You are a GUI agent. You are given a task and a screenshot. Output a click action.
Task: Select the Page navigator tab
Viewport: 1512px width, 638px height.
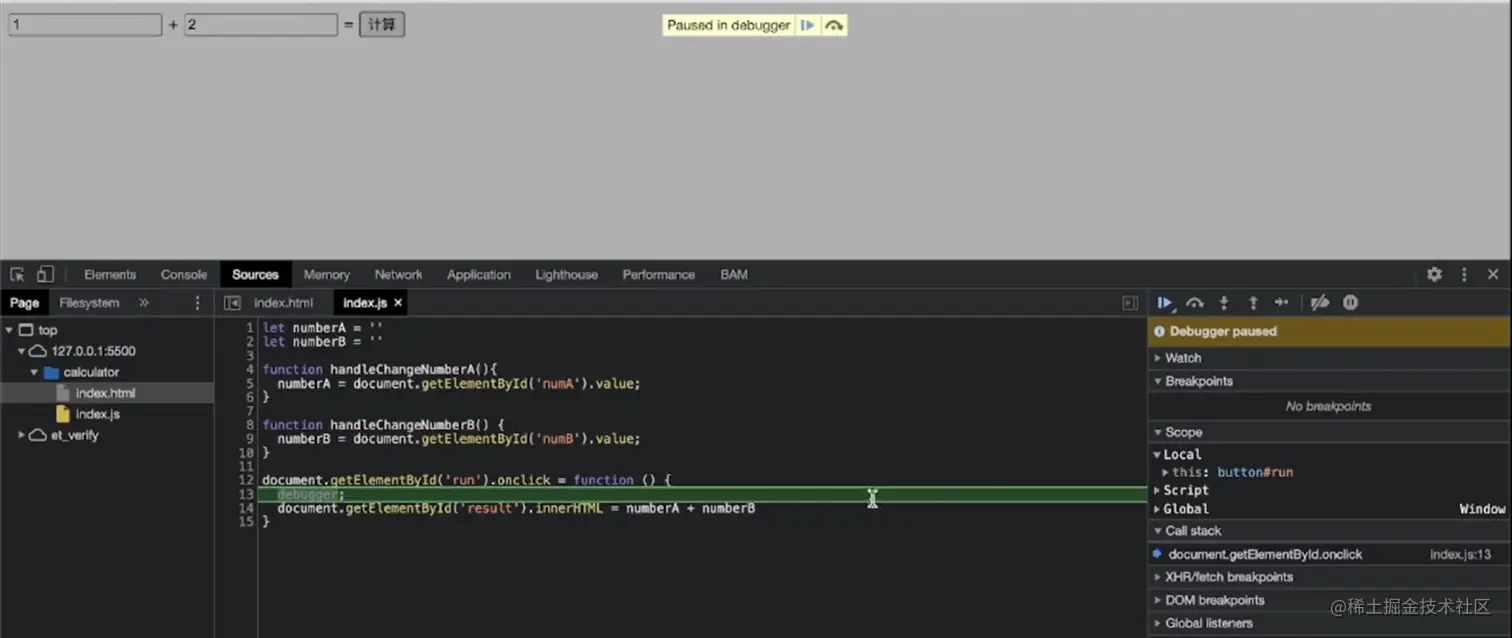point(24,302)
